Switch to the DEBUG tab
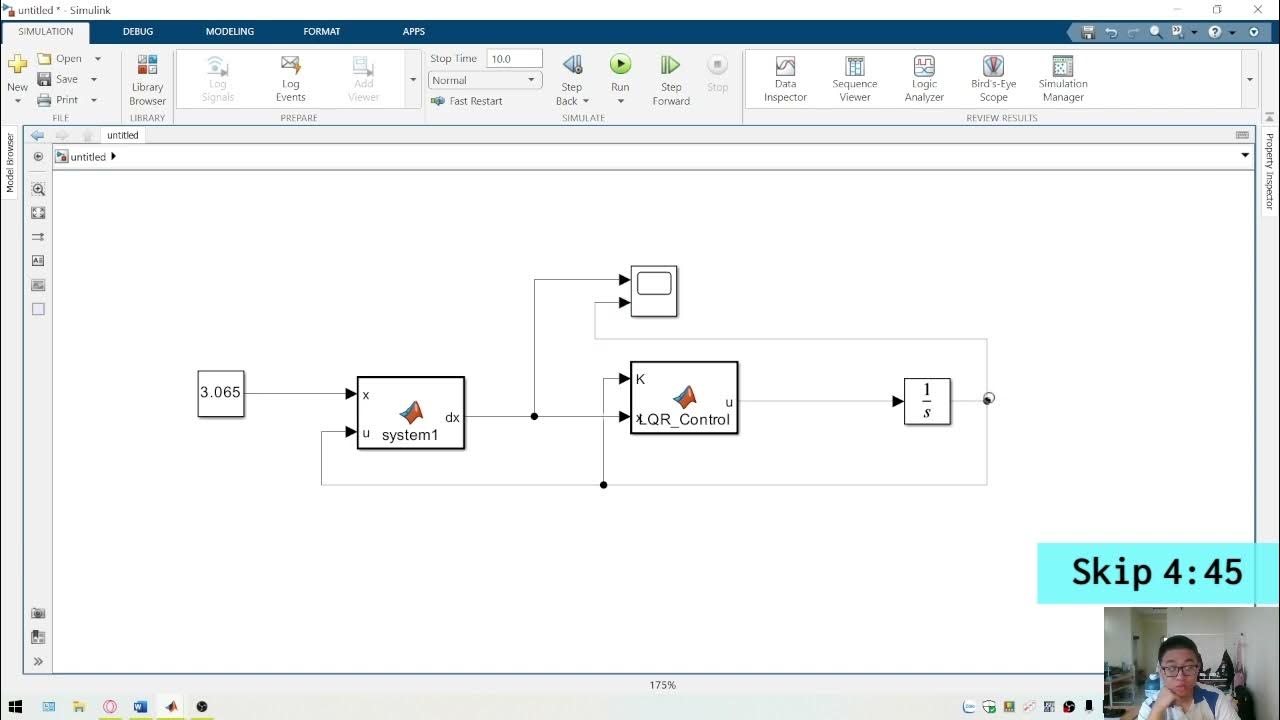Screen dimensions: 1280x720 pos(138,32)
